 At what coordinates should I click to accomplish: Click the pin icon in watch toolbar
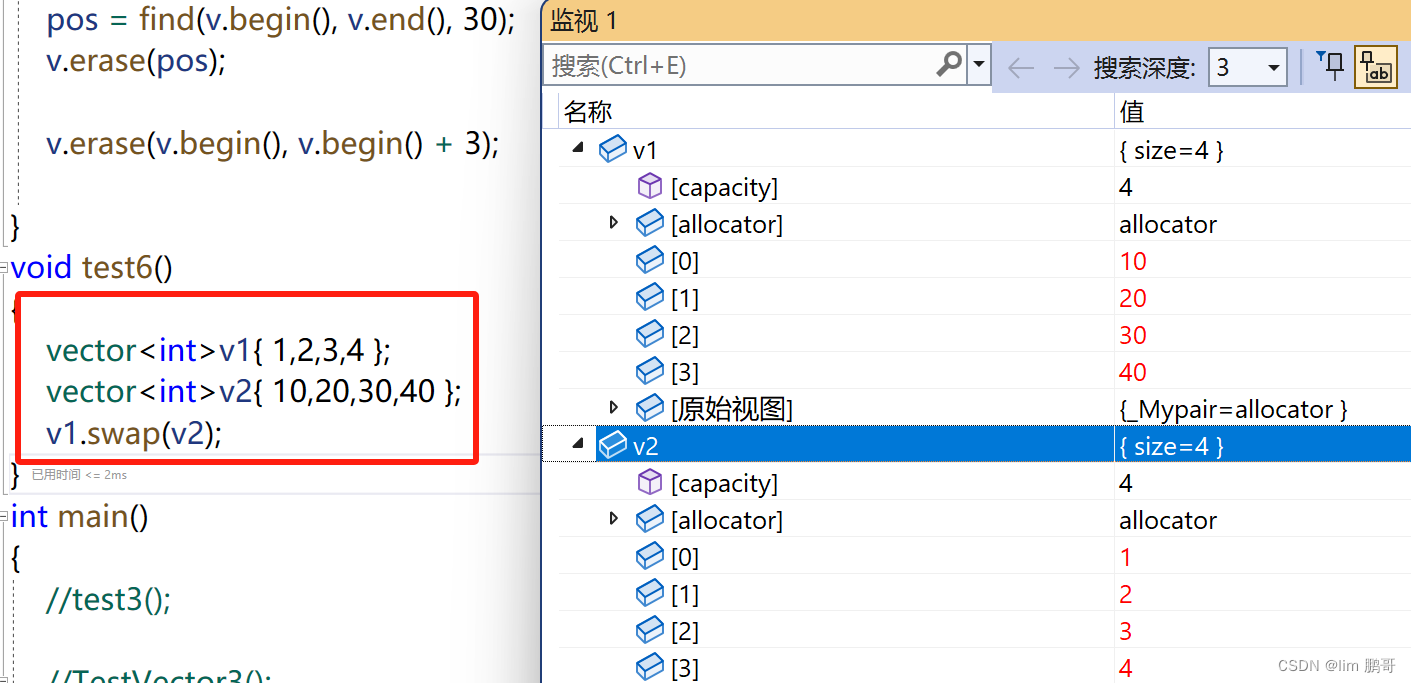[1331, 66]
